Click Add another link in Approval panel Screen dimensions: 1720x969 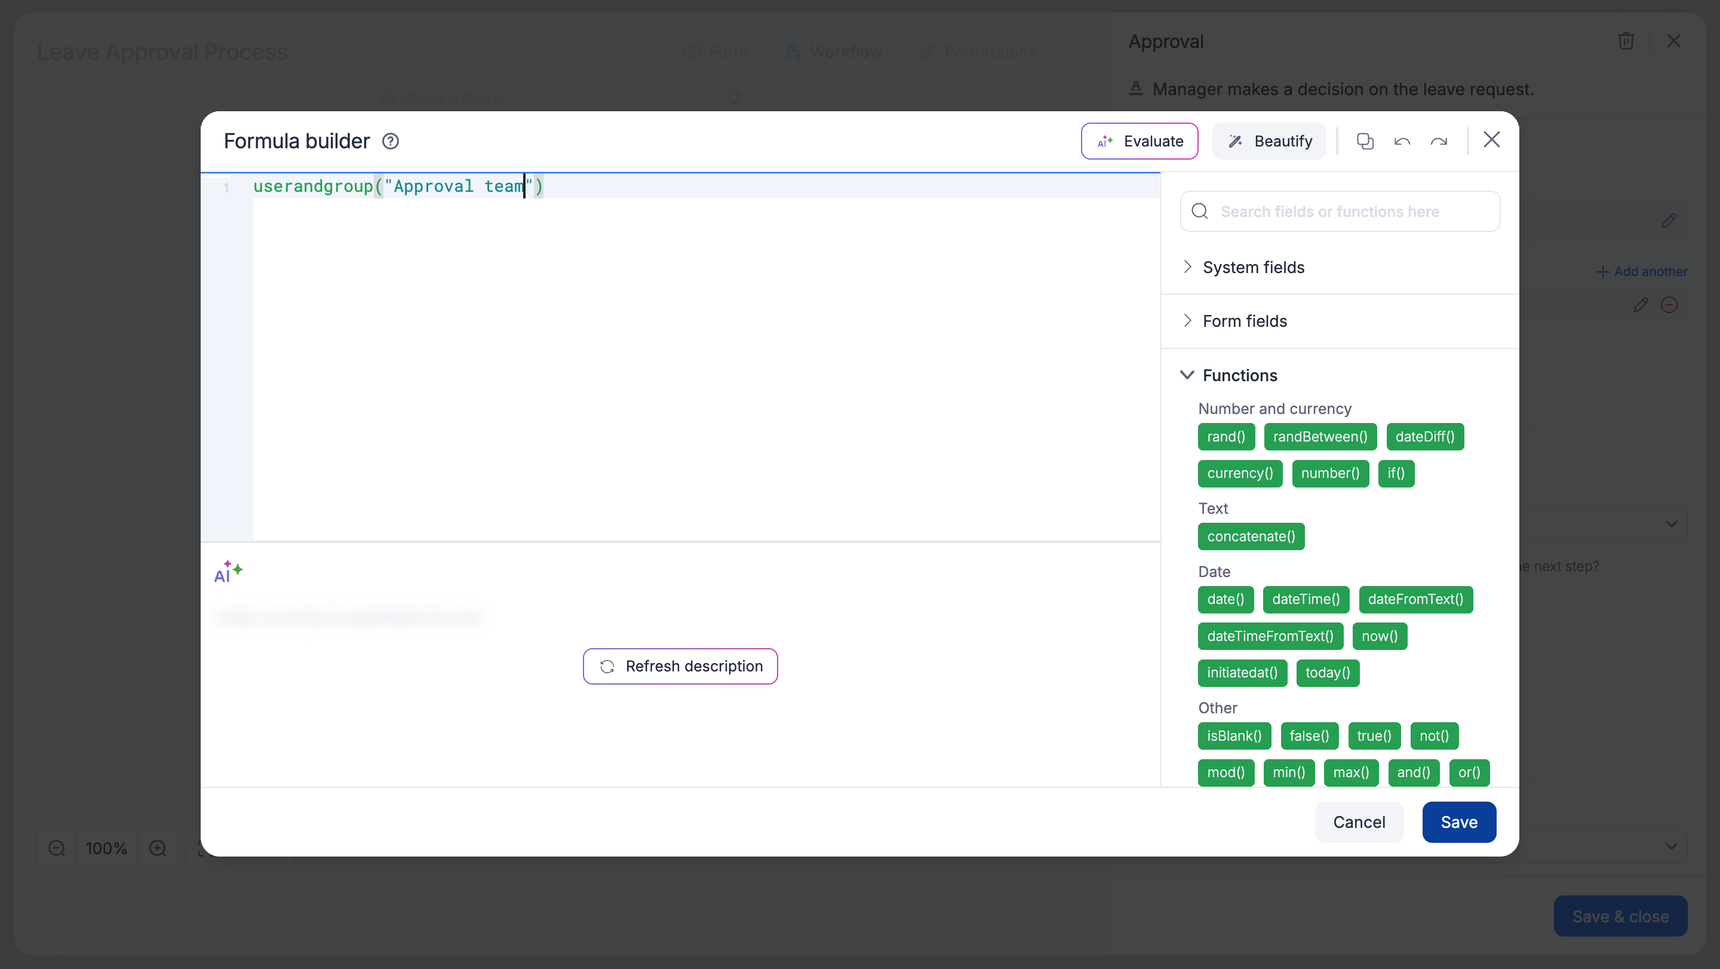tap(1642, 272)
